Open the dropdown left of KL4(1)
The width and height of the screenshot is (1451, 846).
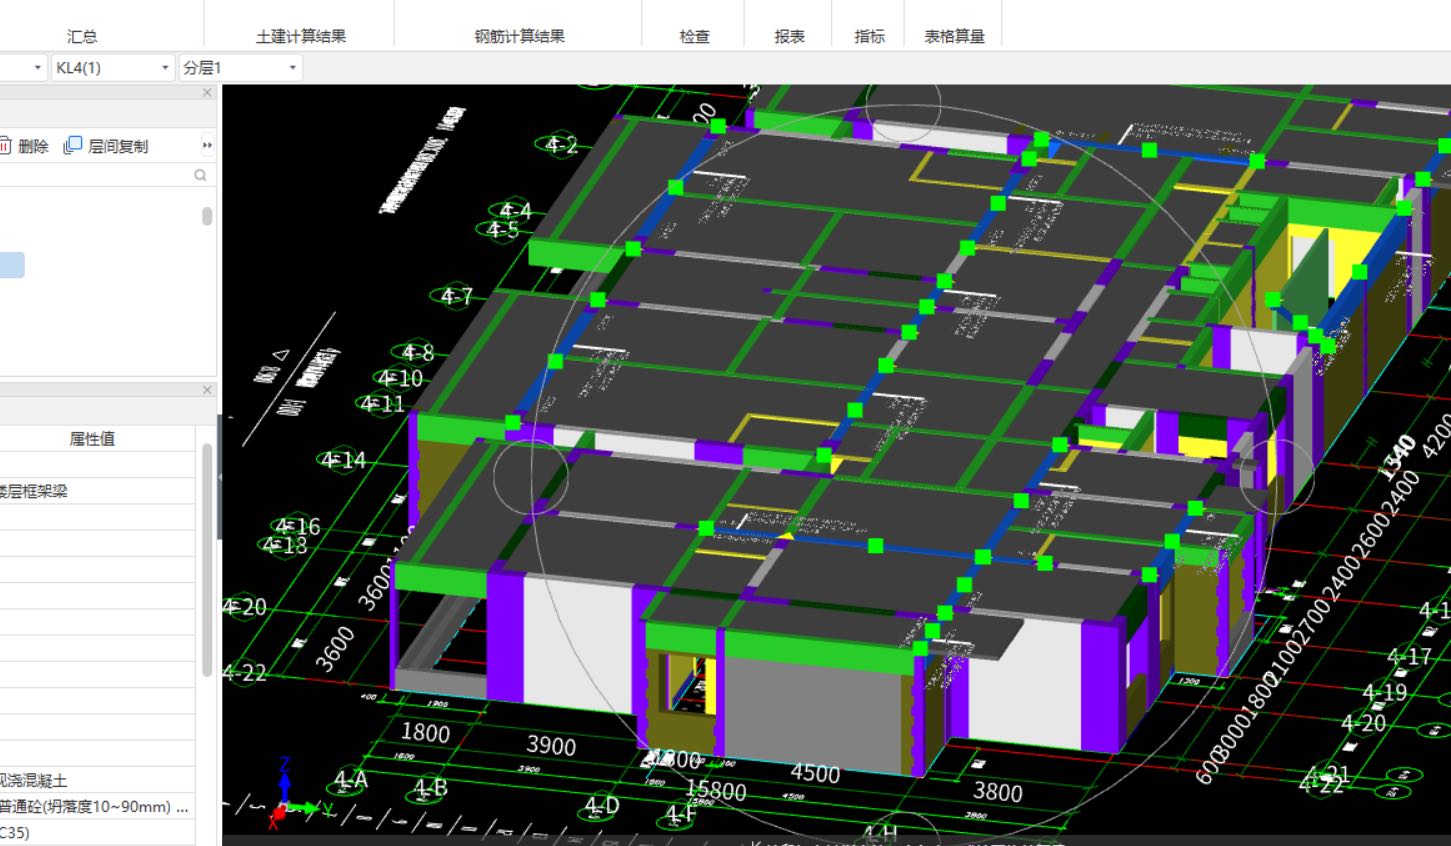pyautogui.click(x=38, y=68)
